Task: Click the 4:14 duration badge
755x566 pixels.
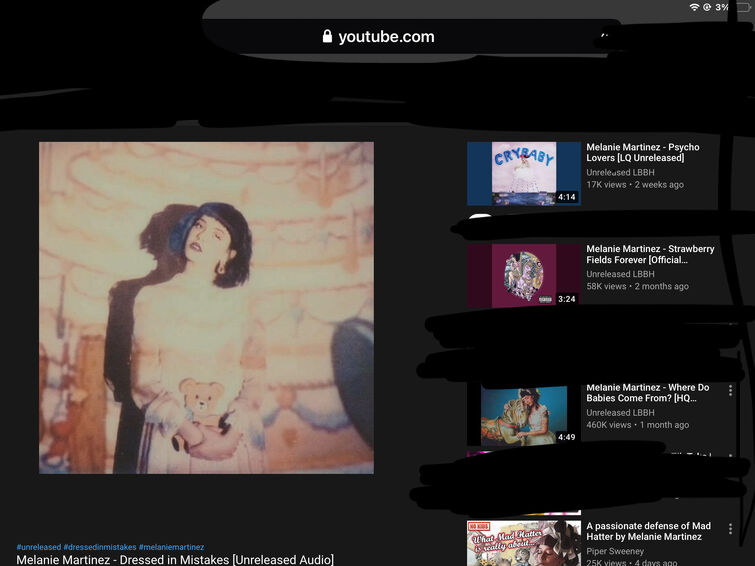Action: [567, 197]
